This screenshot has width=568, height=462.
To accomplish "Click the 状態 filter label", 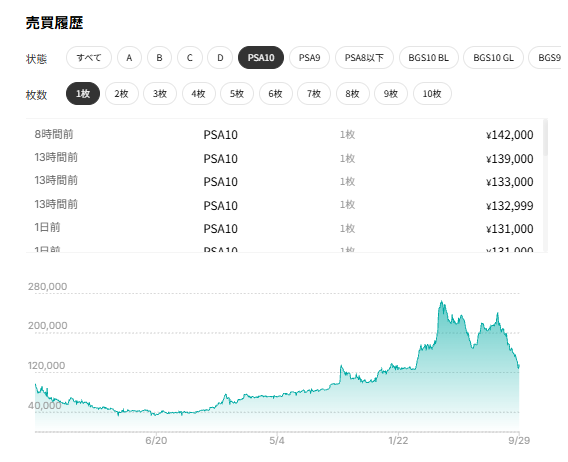I will pyautogui.click(x=36, y=59).
